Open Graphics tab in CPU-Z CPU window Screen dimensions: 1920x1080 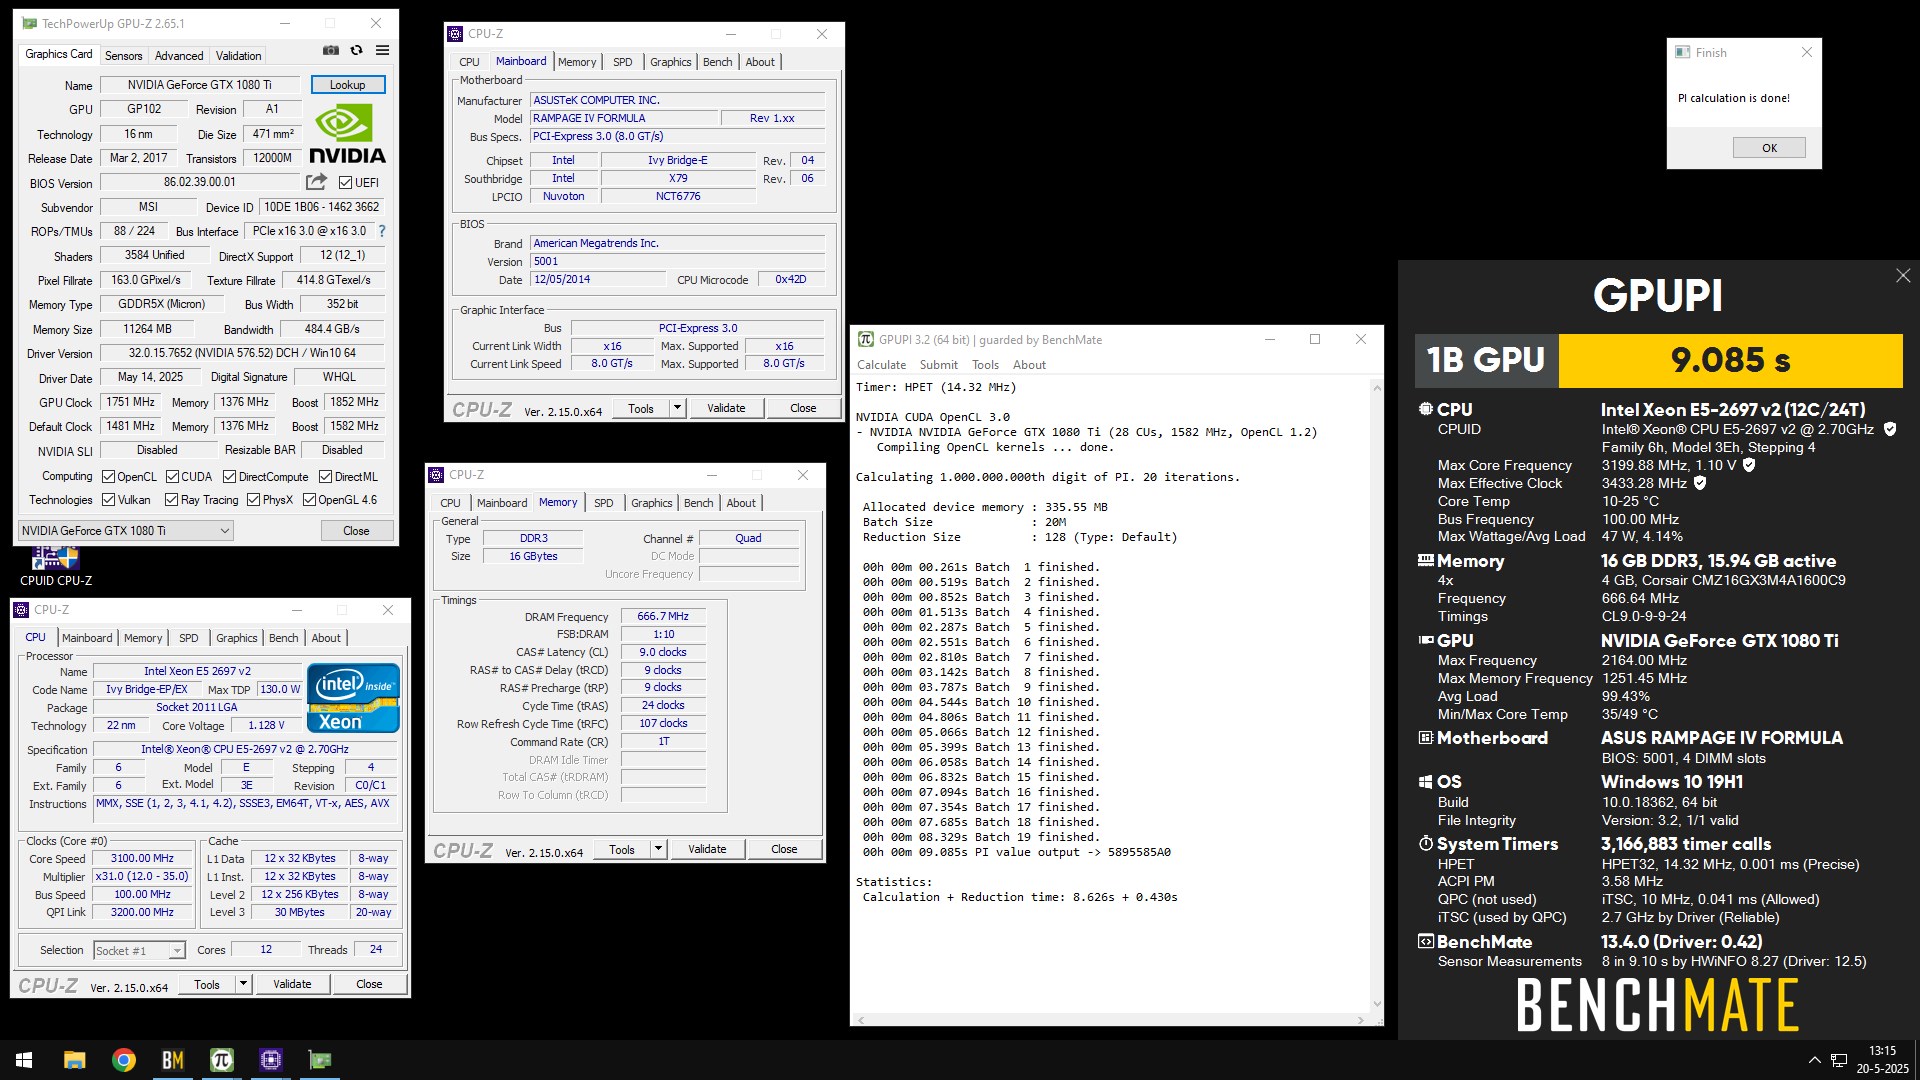[236, 638]
